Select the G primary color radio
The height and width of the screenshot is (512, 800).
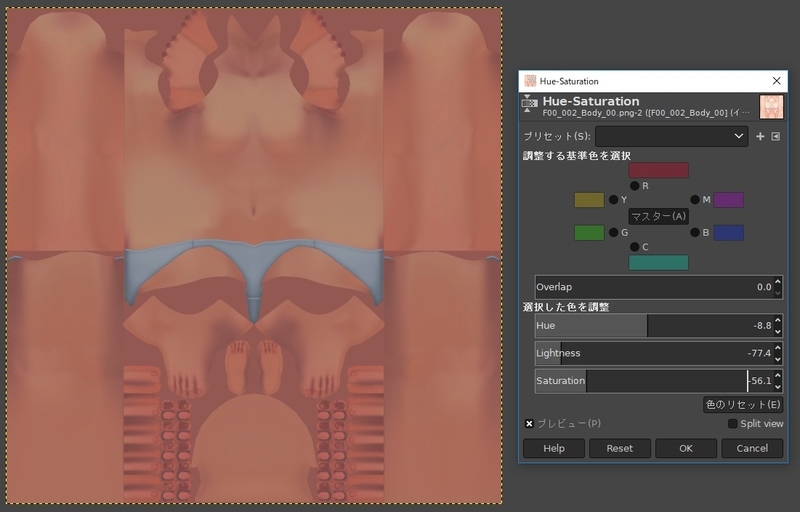(x=613, y=233)
